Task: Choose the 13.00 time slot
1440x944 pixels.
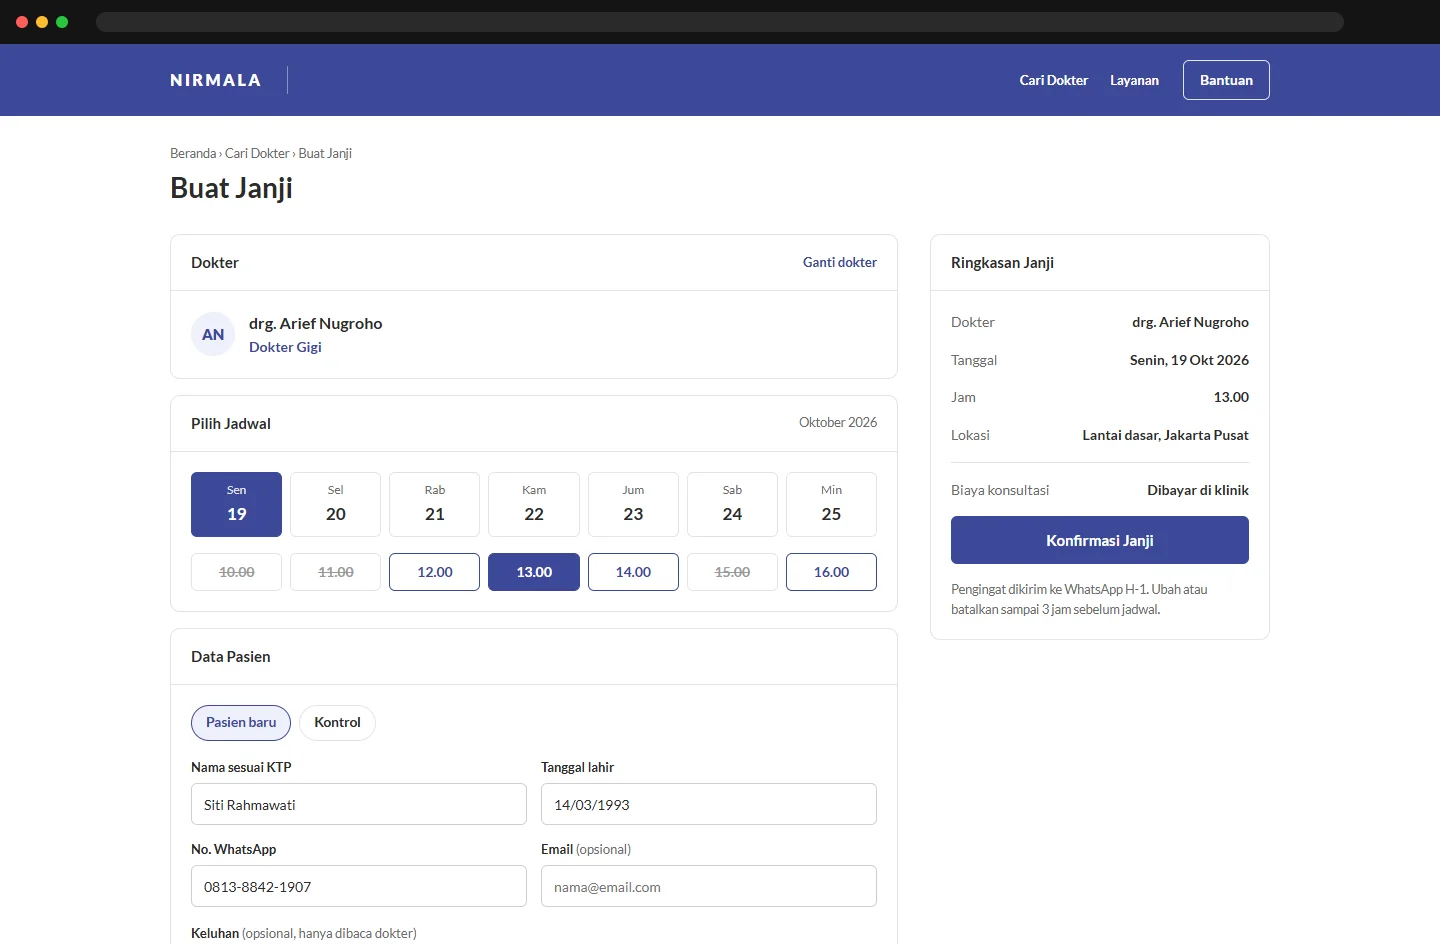Action: pos(534,572)
